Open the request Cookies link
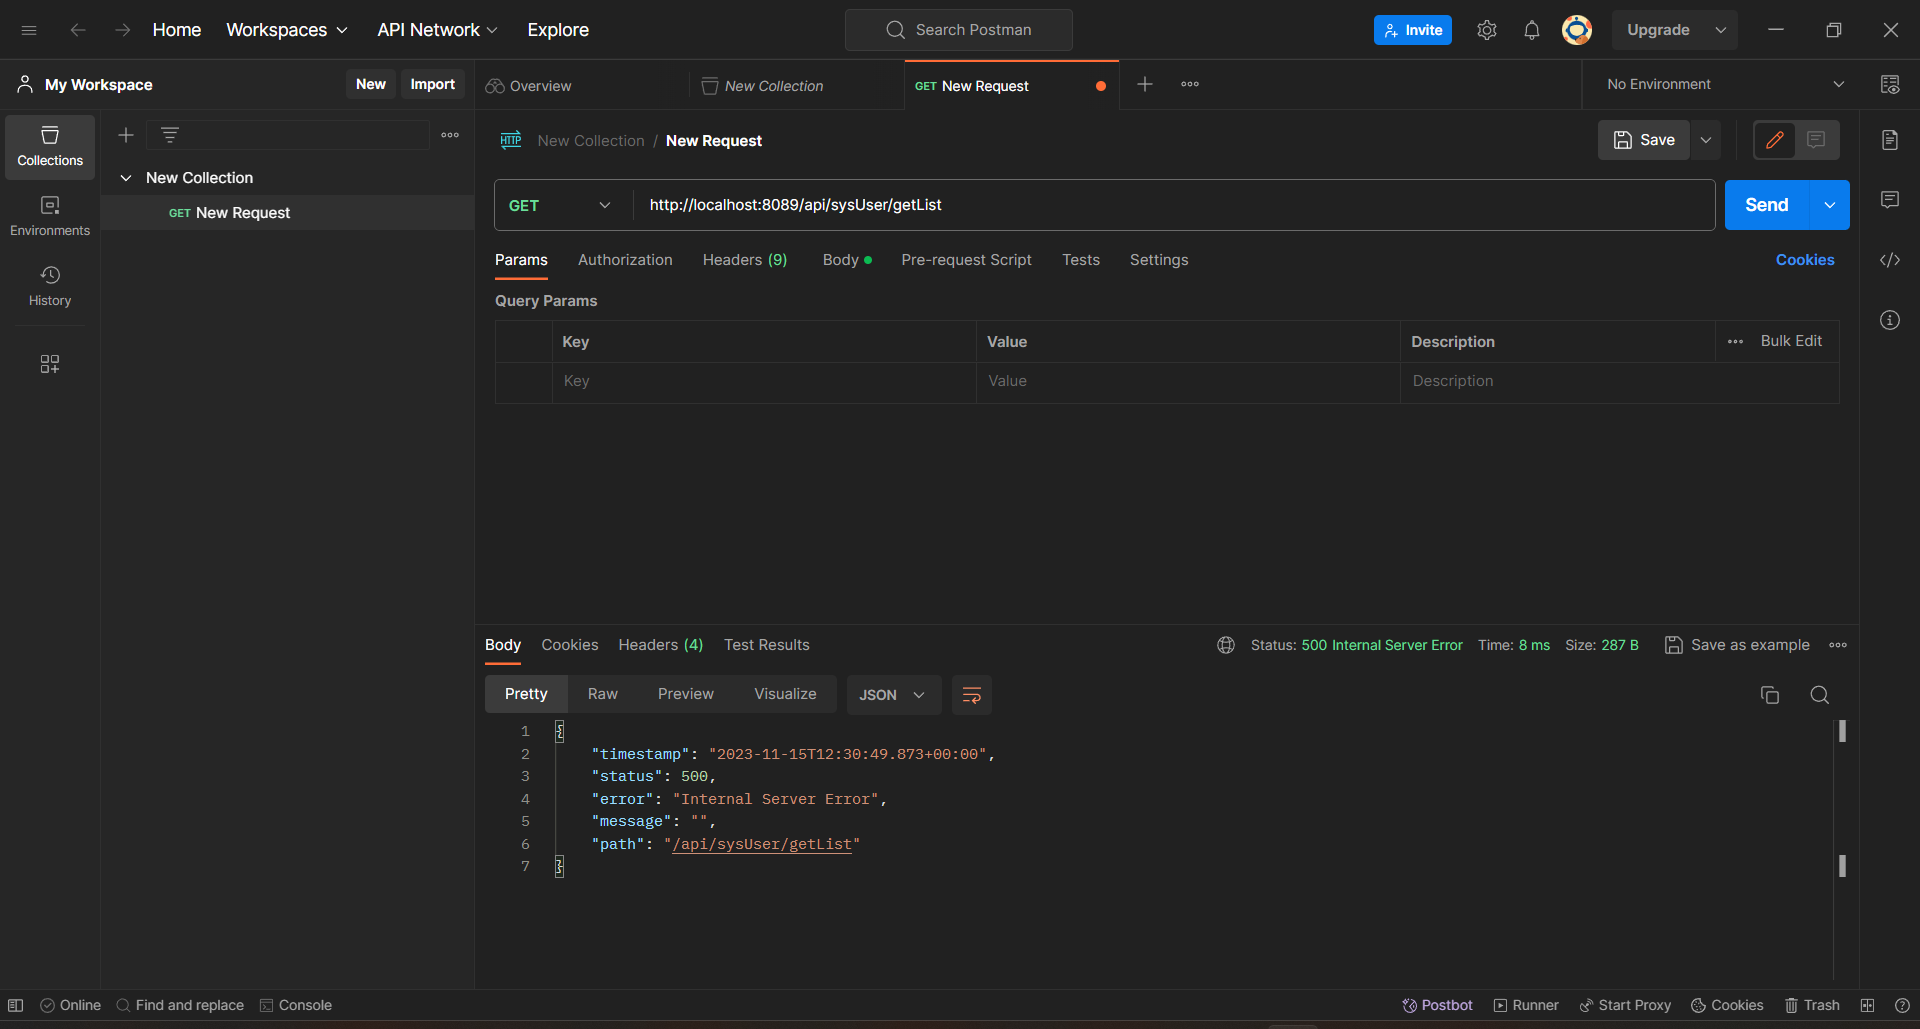This screenshot has height=1029, width=1920. 1805,260
